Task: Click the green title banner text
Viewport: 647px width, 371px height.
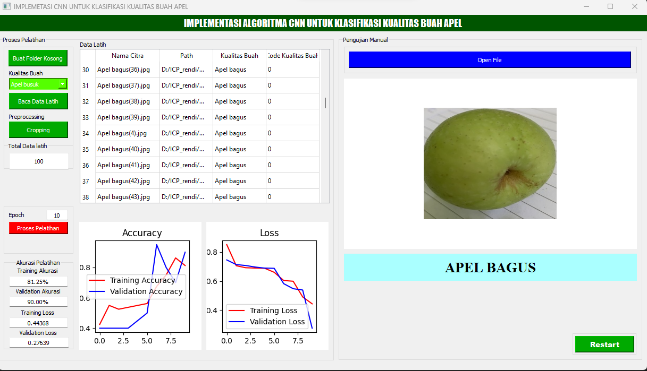Action: (x=323, y=23)
